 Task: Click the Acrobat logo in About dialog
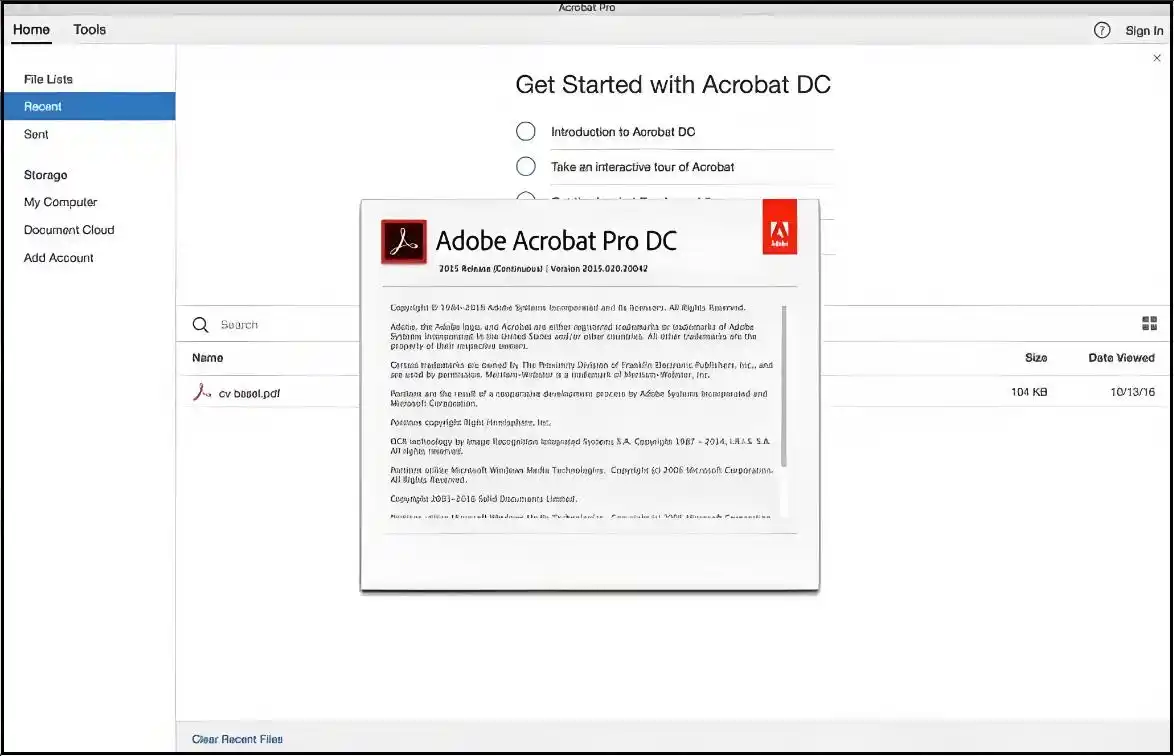tap(404, 241)
